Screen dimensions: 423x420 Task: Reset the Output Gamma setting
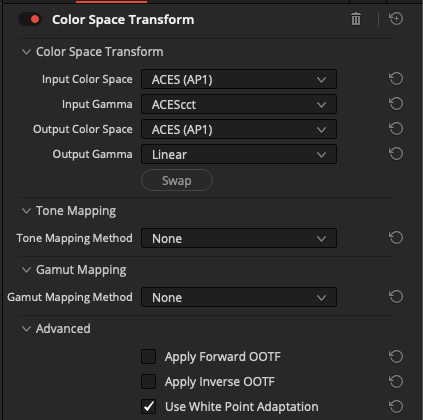click(396, 154)
